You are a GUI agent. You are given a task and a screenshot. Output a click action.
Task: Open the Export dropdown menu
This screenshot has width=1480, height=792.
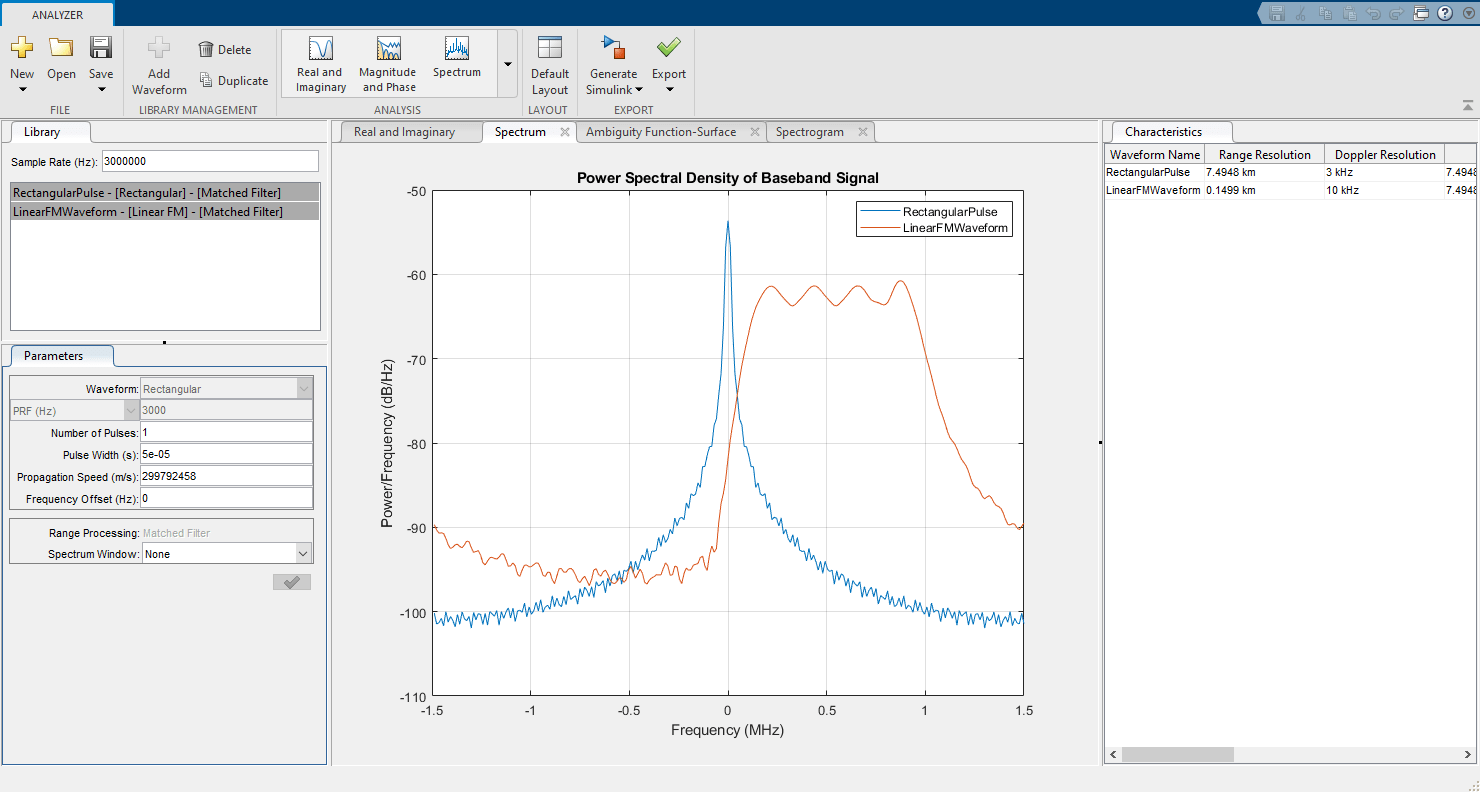[x=668, y=87]
